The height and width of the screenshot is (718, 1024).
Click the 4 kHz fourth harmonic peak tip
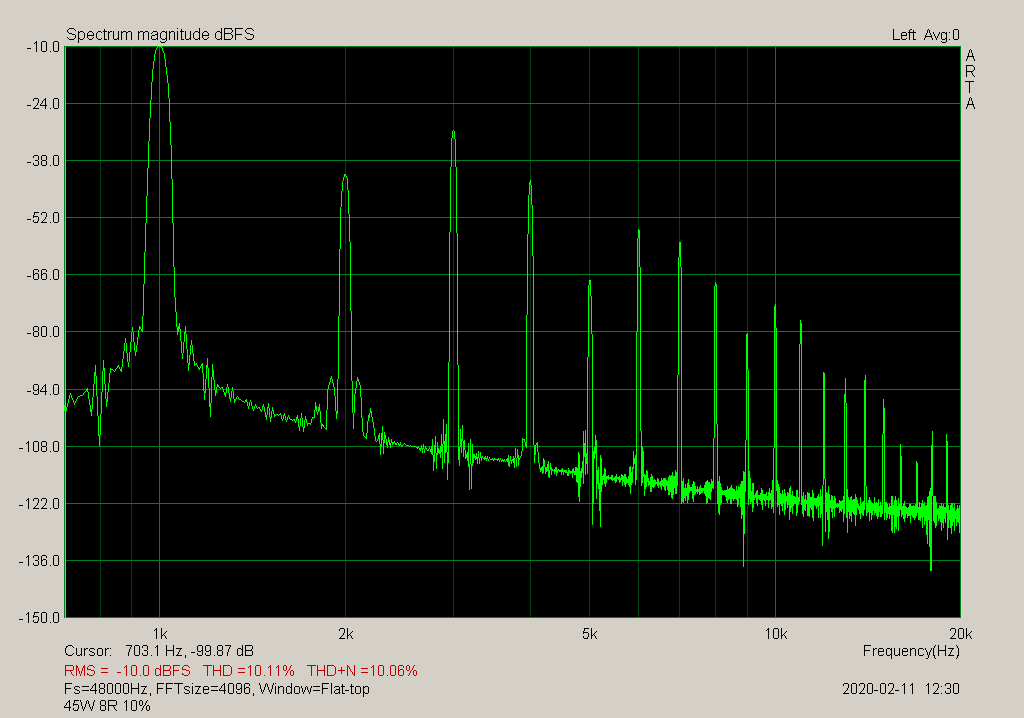point(530,183)
